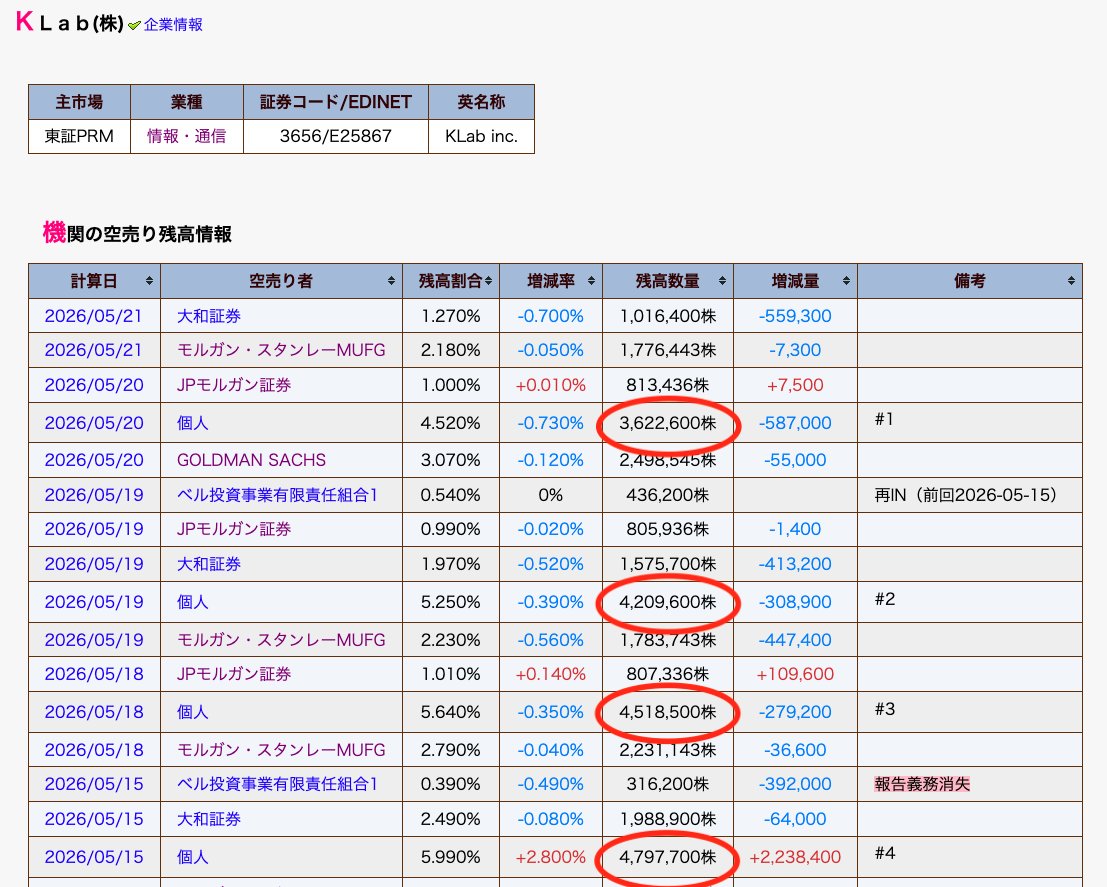The width and height of the screenshot is (1107, 887).
Task: Open the 2026/05/19 date in the 0.540% row
Action: point(94,495)
